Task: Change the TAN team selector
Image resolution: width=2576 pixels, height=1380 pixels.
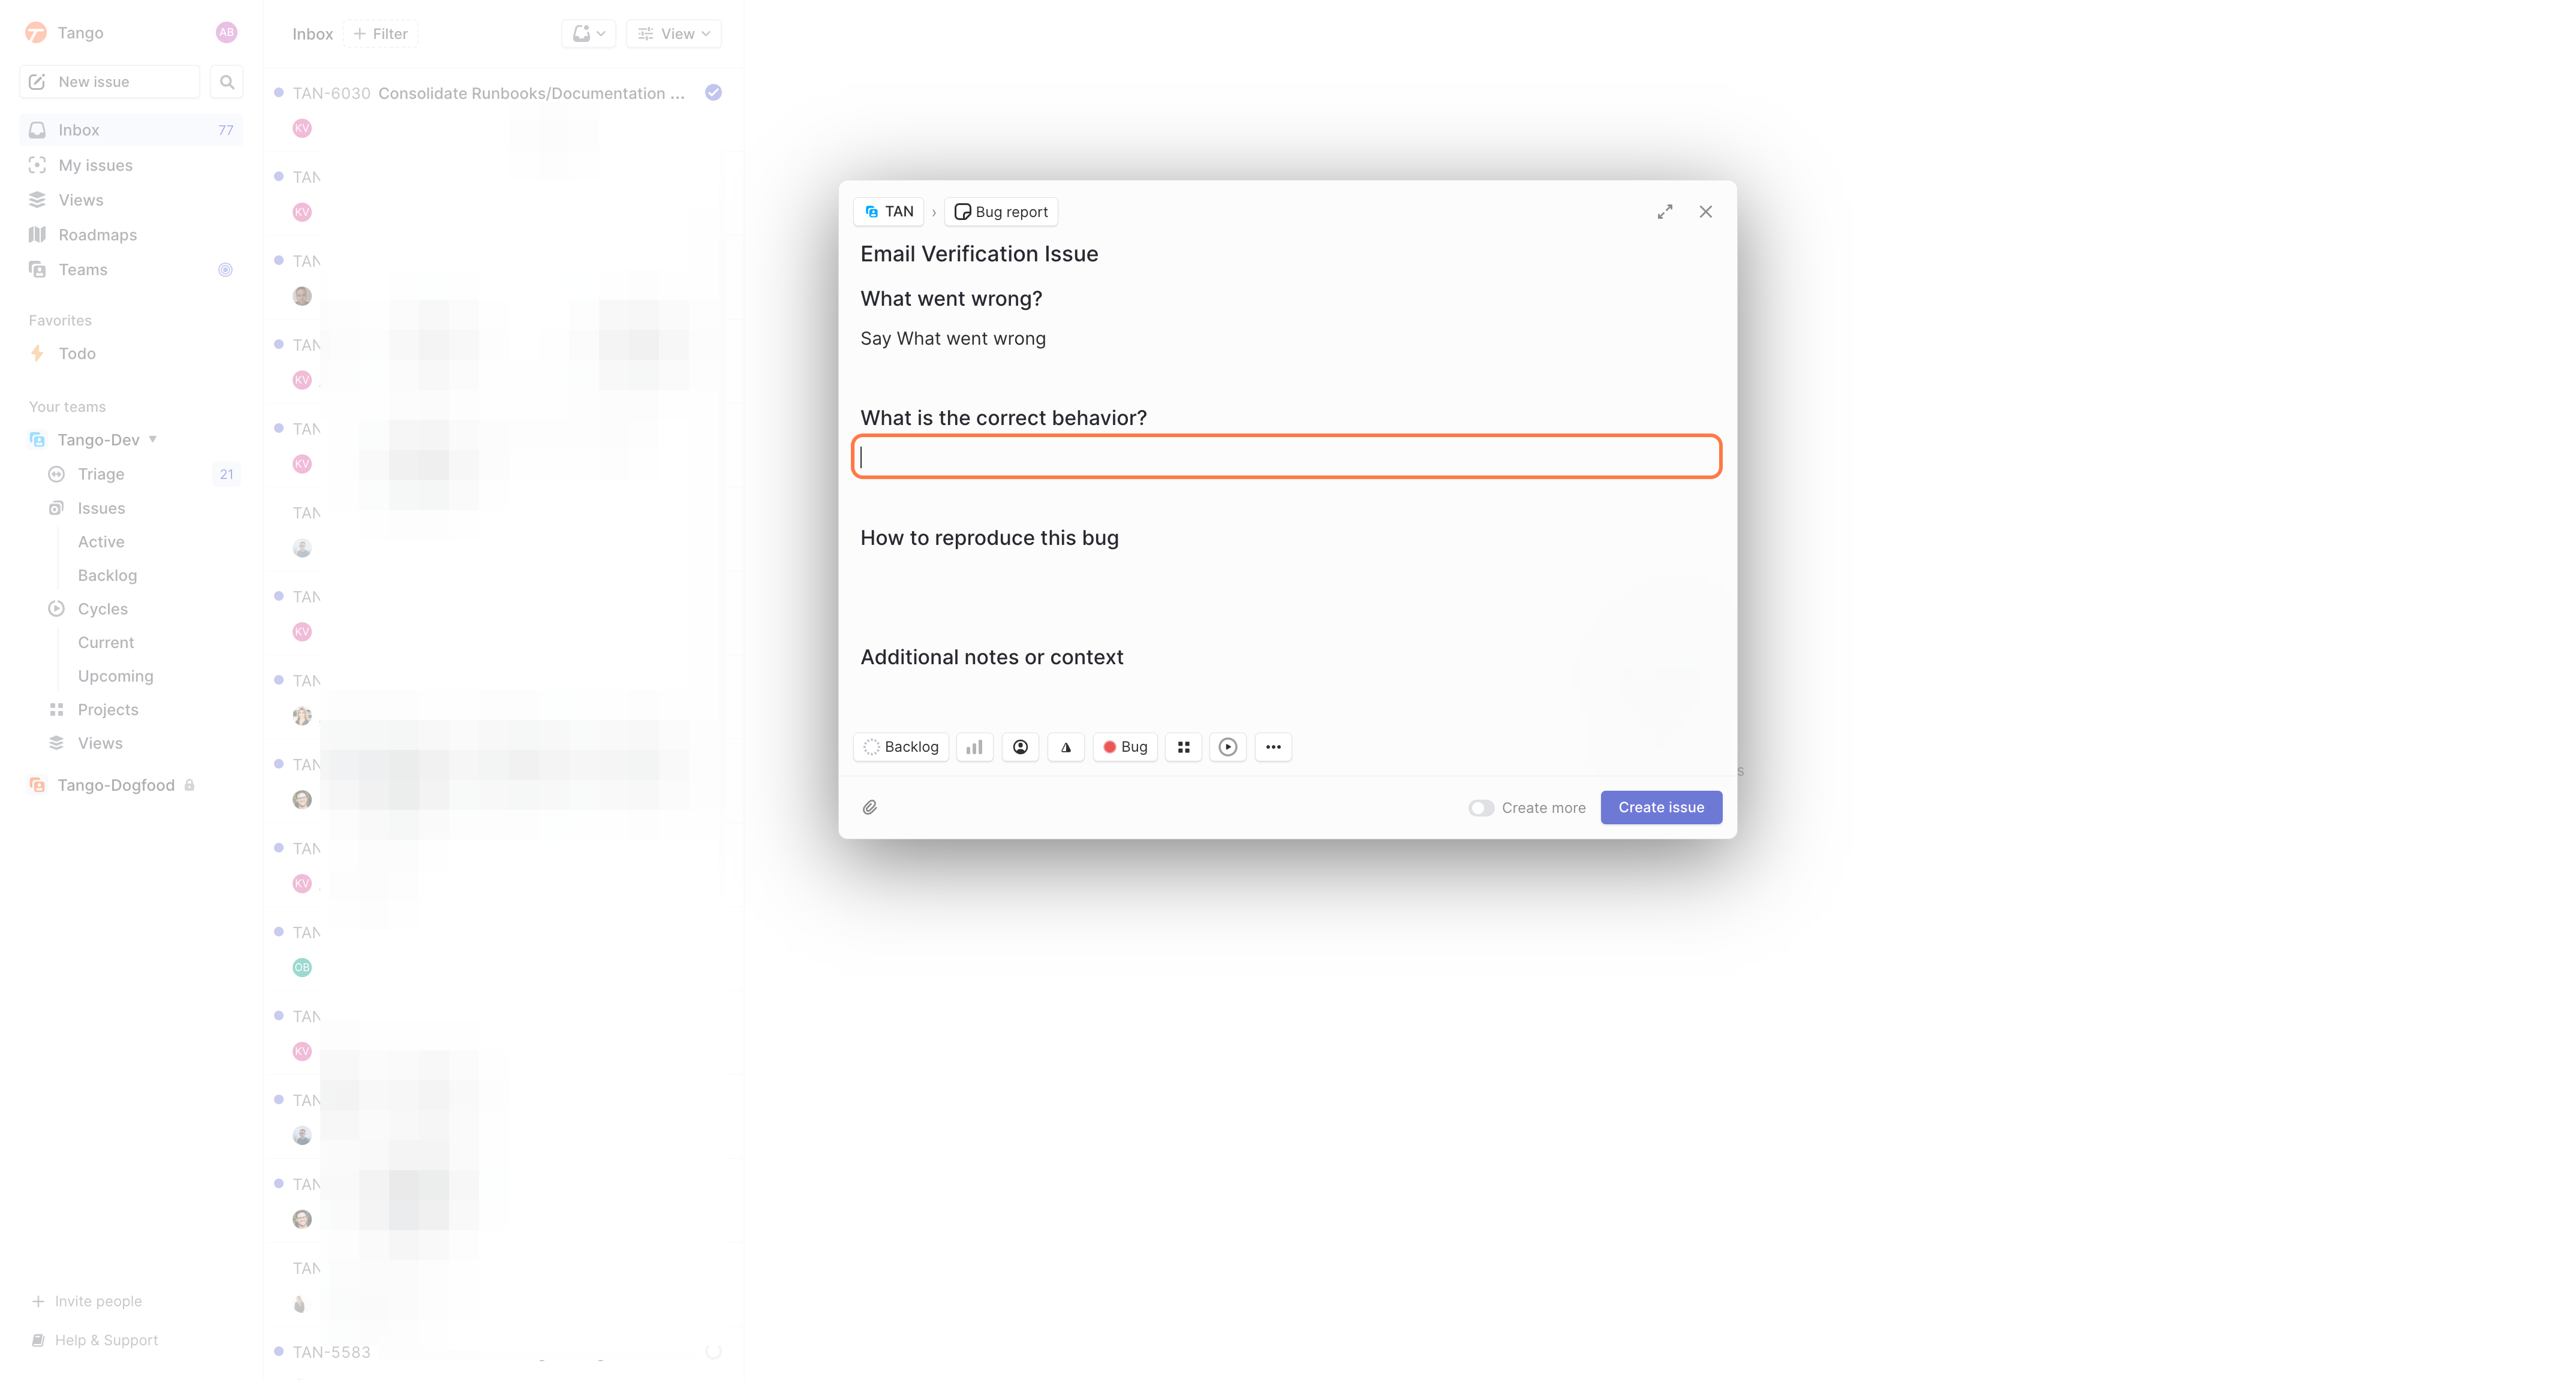Action: tap(889, 212)
